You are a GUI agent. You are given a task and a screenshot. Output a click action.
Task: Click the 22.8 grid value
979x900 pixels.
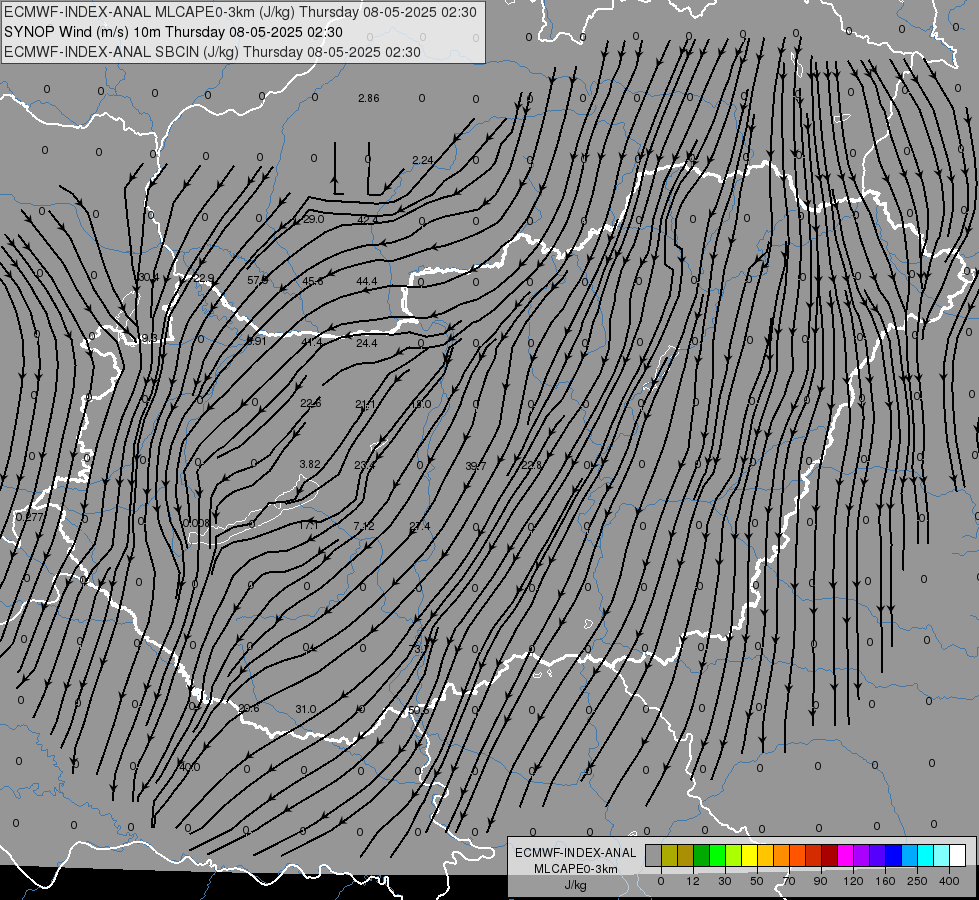[x=531, y=465]
